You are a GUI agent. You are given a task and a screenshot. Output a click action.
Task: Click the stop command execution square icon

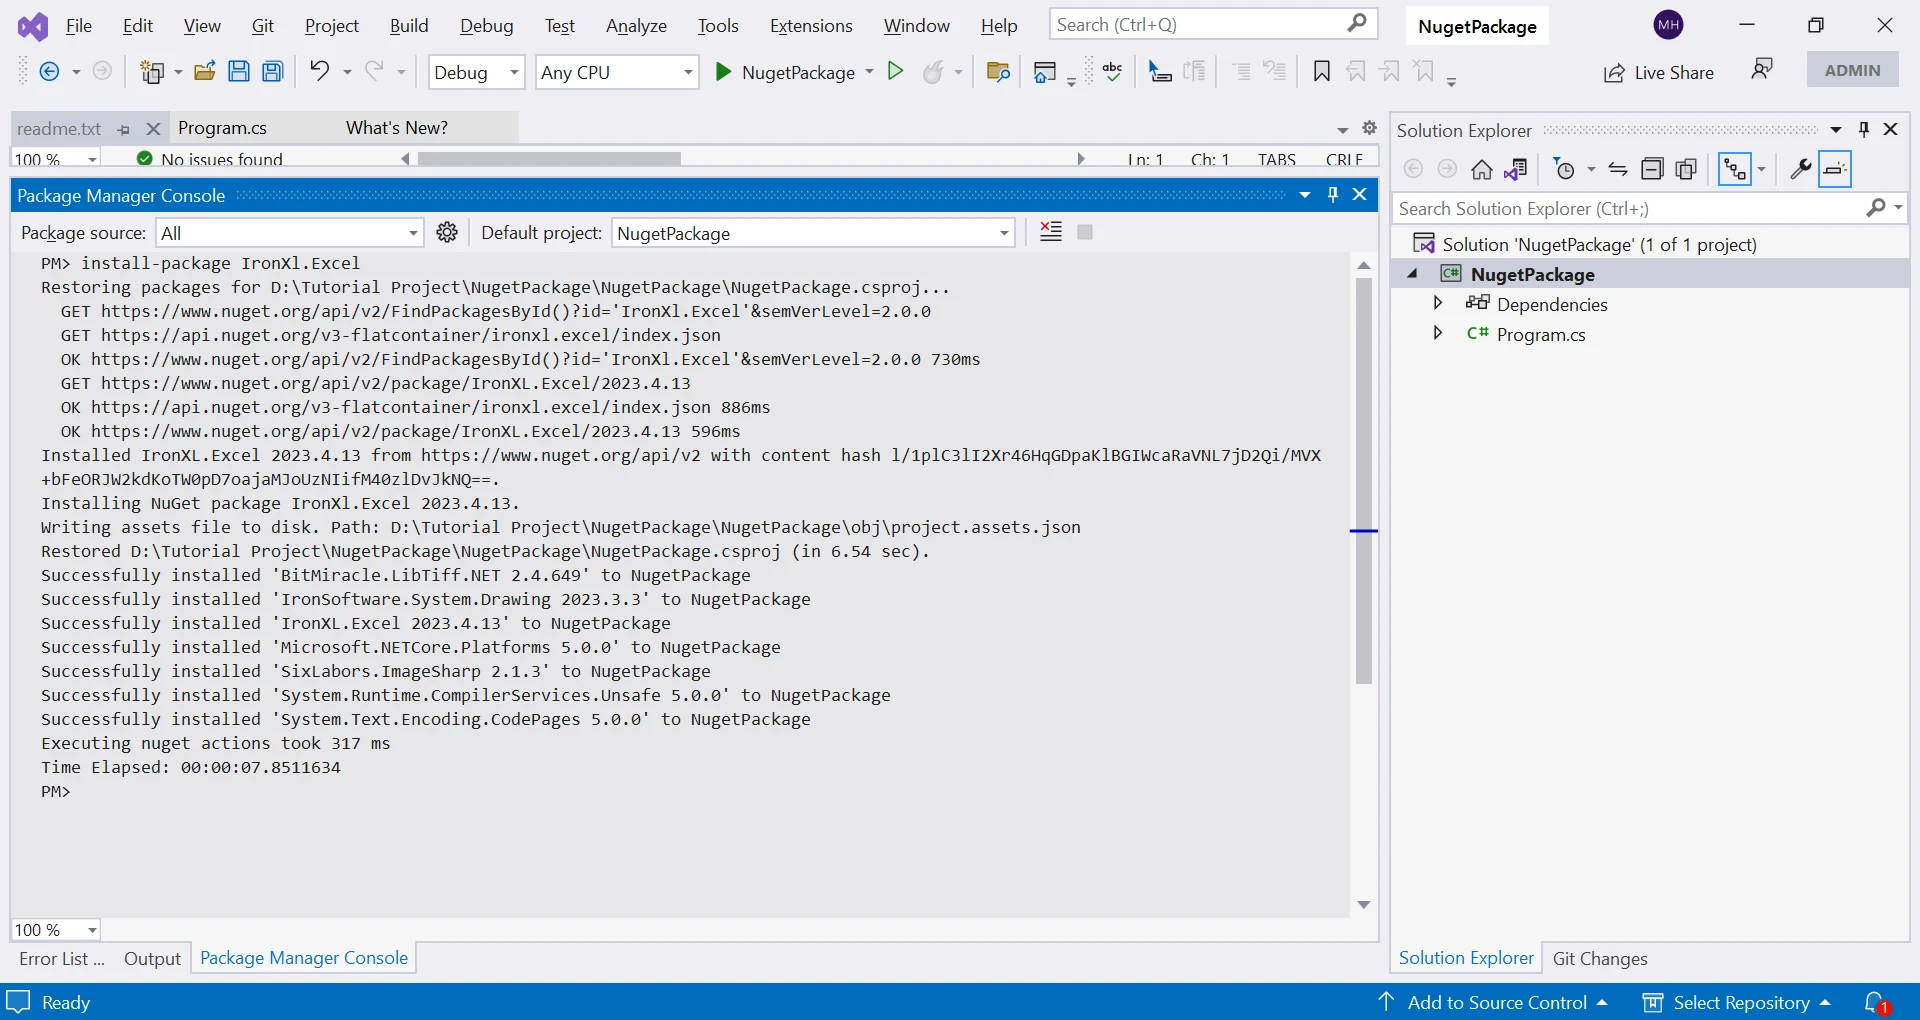[1085, 232]
